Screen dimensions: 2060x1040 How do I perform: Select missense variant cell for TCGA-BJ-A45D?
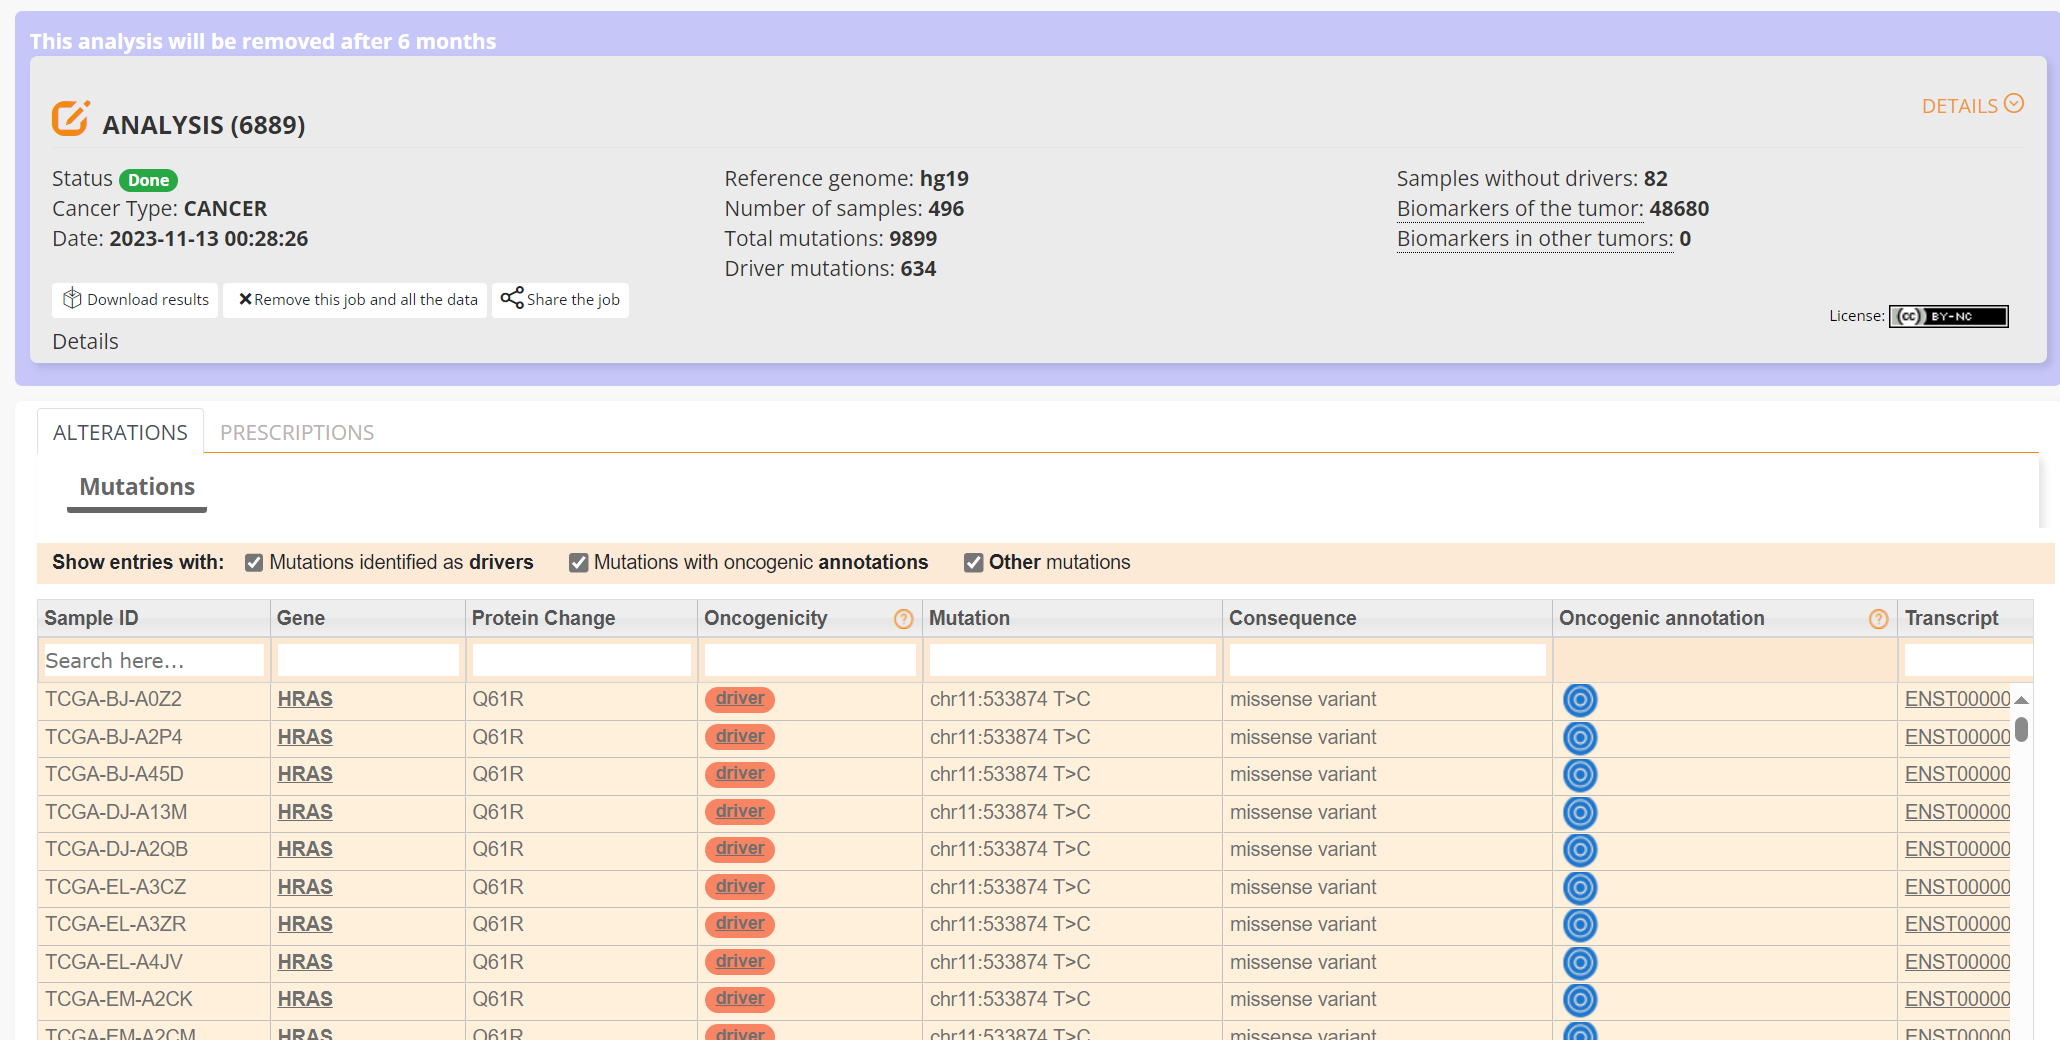[x=1387, y=774]
